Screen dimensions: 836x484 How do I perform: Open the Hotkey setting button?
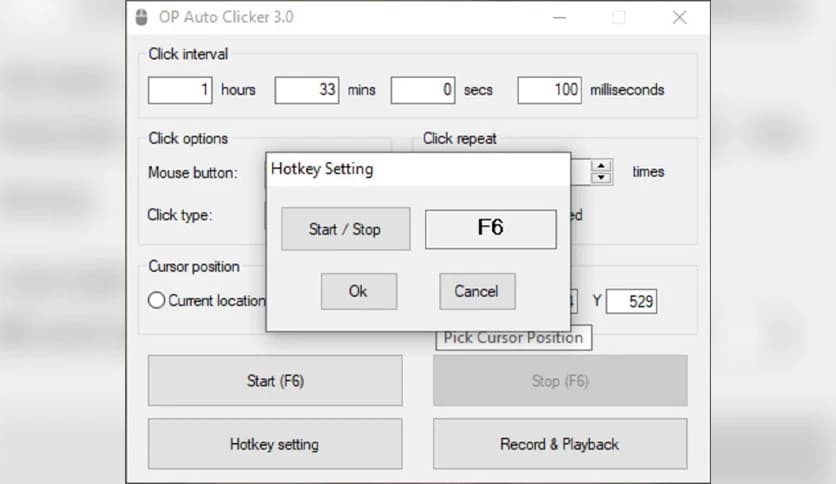[x=275, y=444]
